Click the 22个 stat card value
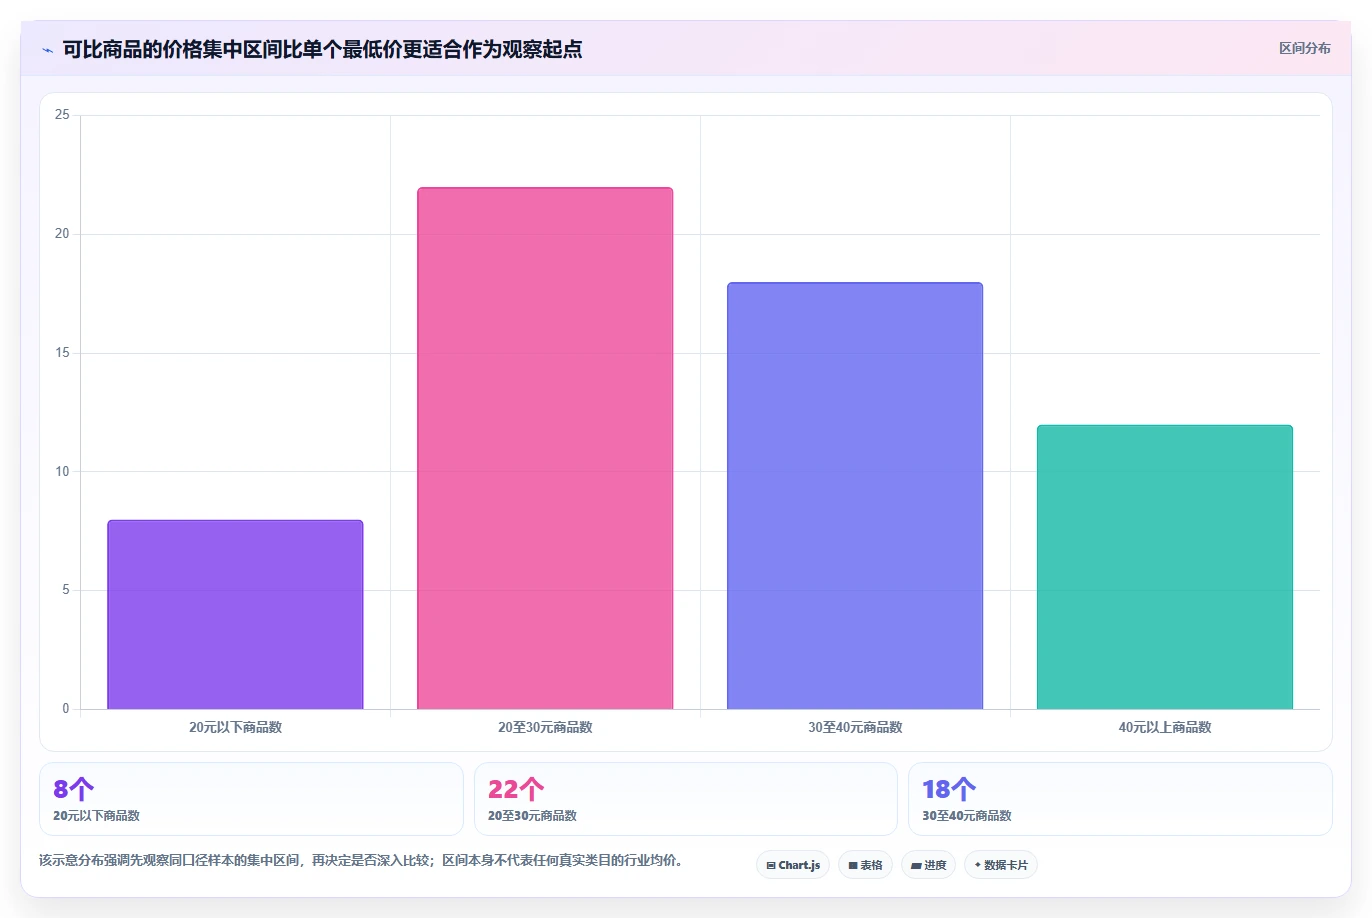Screen dimensions: 1372x918 tap(516, 789)
